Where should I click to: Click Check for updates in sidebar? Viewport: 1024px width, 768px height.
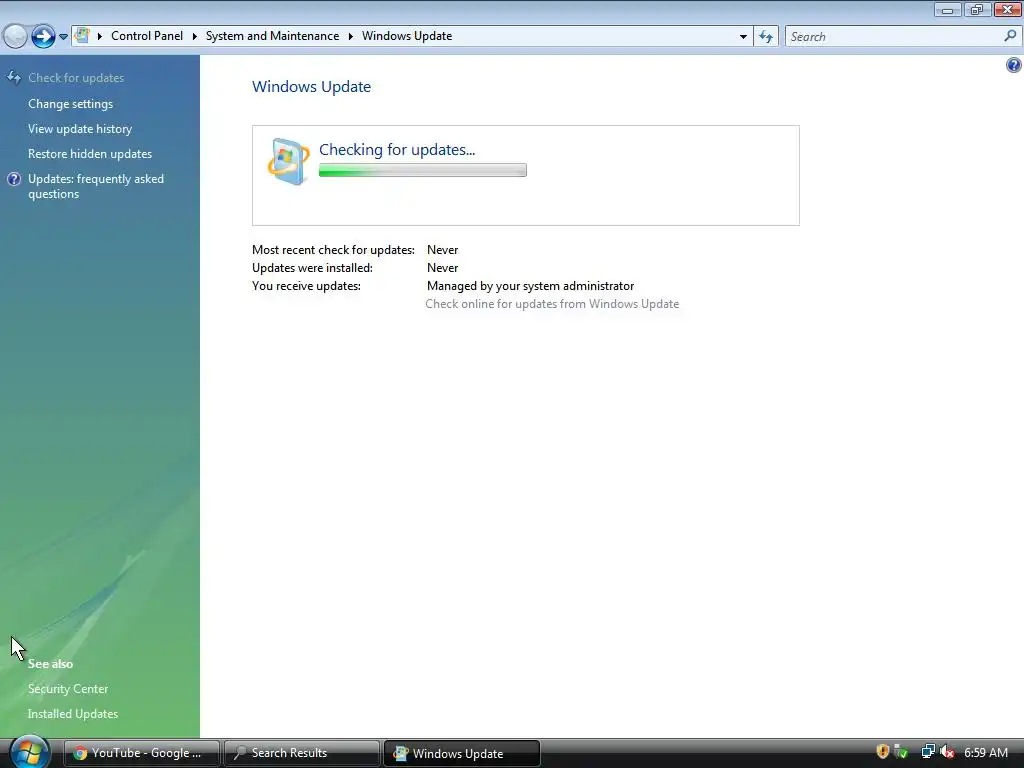point(76,78)
